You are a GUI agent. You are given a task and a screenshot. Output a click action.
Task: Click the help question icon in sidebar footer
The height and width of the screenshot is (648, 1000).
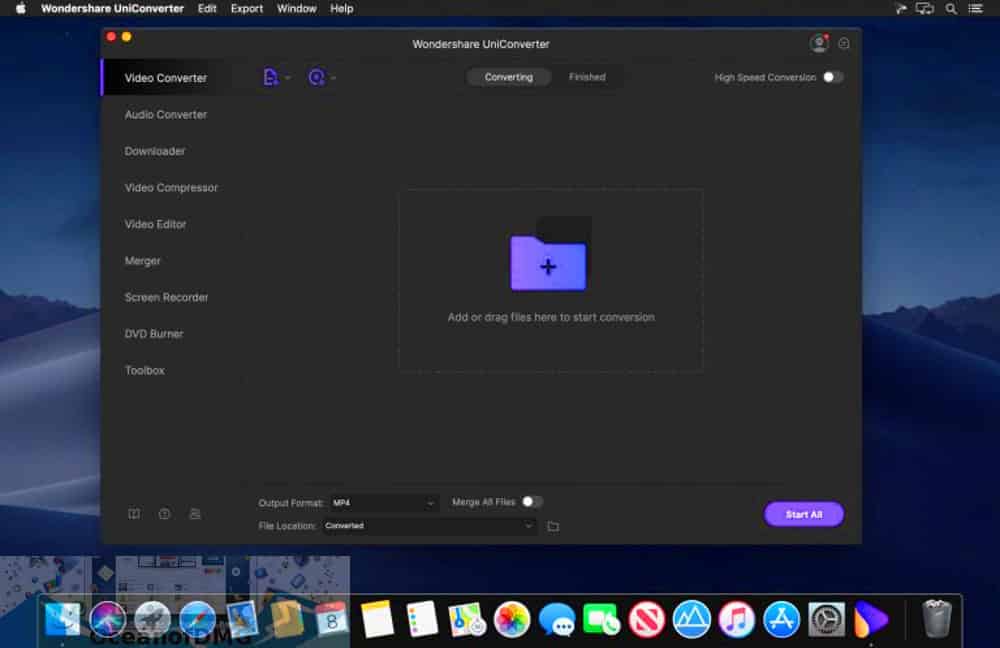[x=165, y=513]
